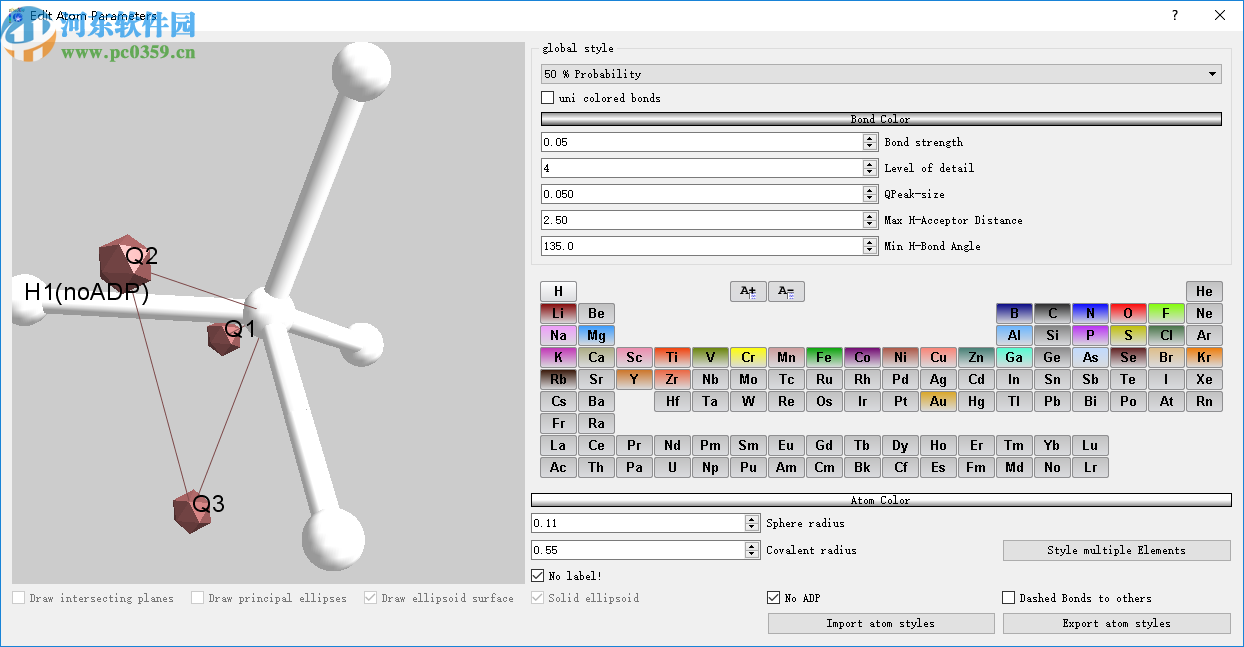Pick the Cobalt (Co) element

pyautogui.click(x=862, y=357)
